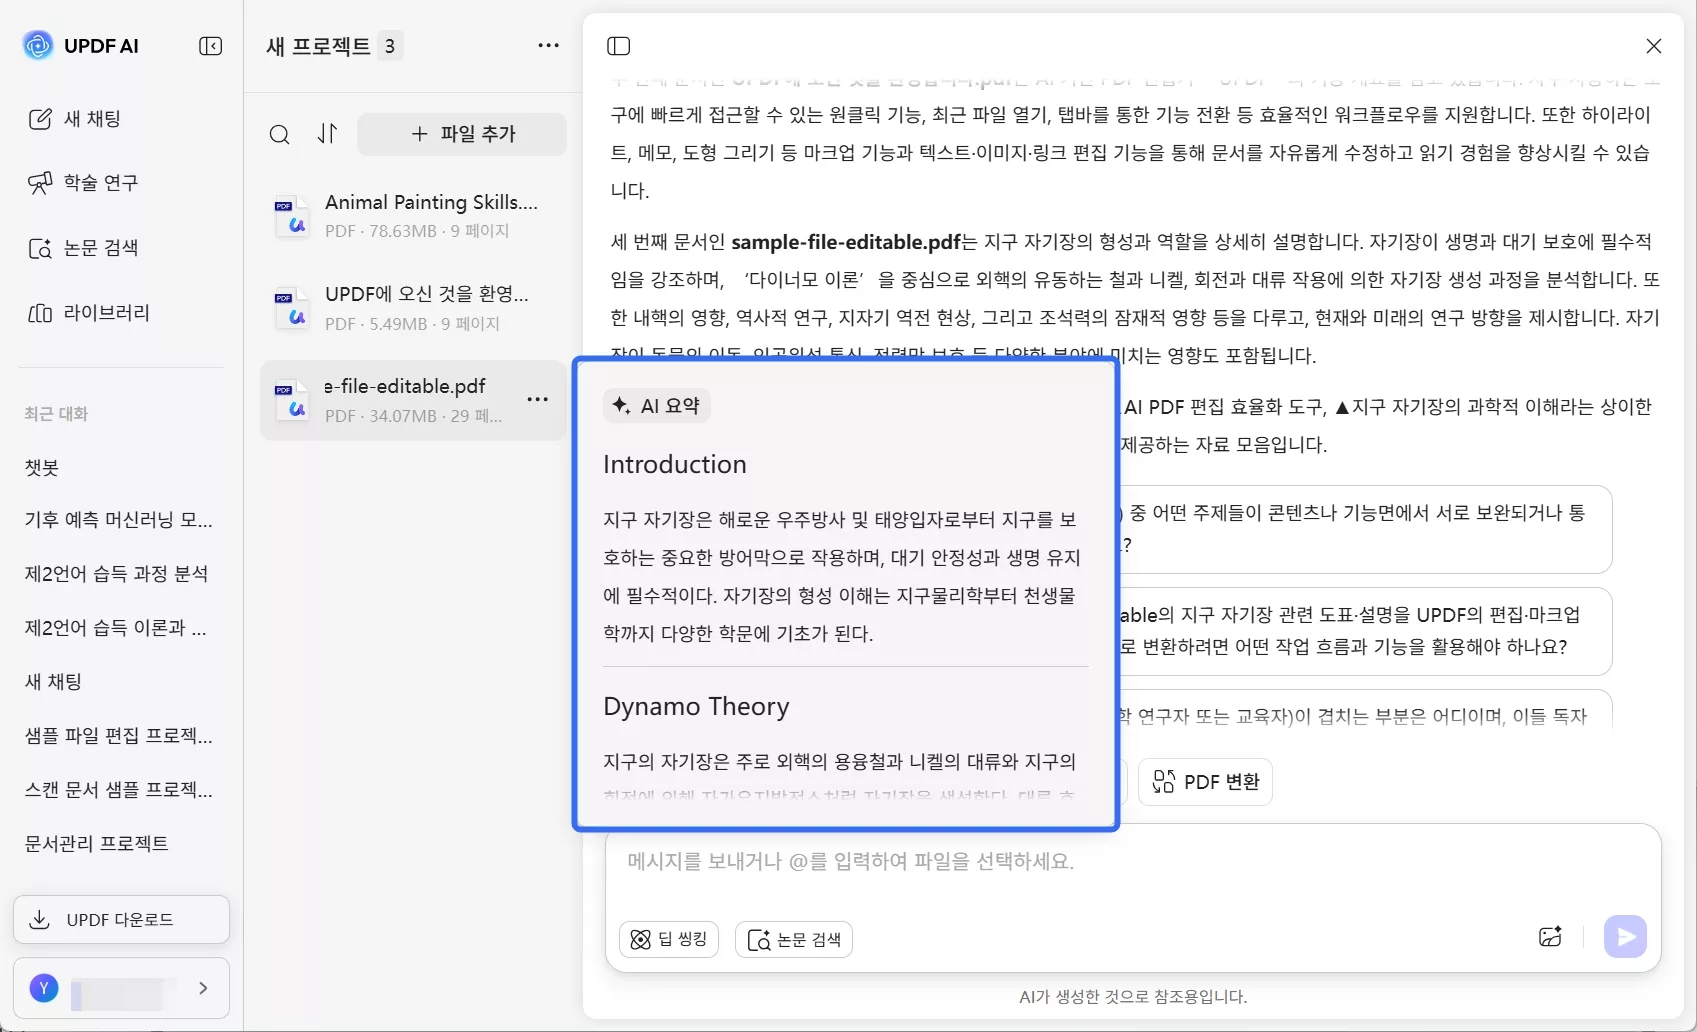
Task: Enable 논문 검색 in the input bar
Action: click(792, 938)
